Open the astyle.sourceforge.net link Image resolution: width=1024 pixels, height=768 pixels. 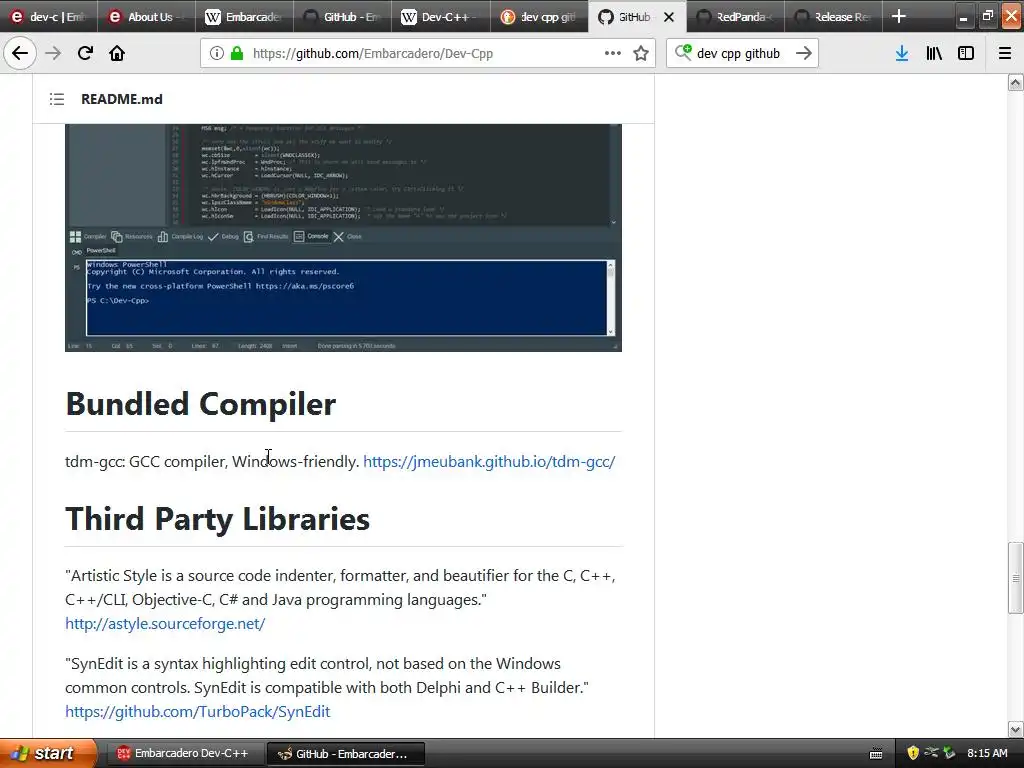pos(165,624)
